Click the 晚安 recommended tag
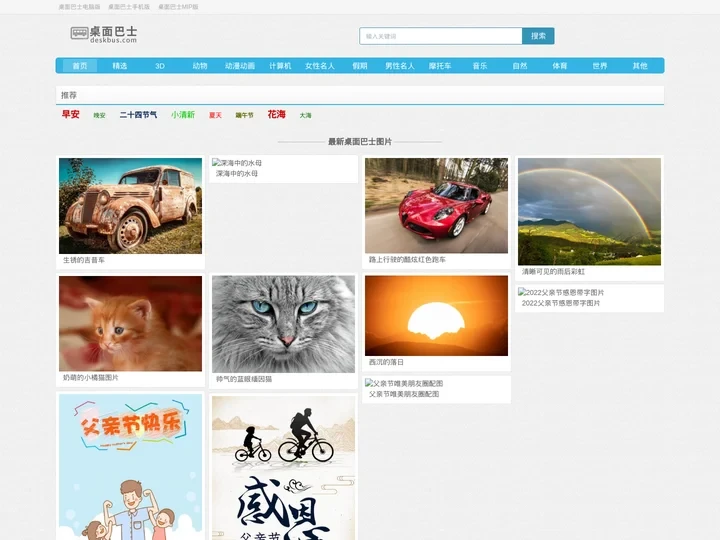720x540 pixels. [x=99, y=115]
